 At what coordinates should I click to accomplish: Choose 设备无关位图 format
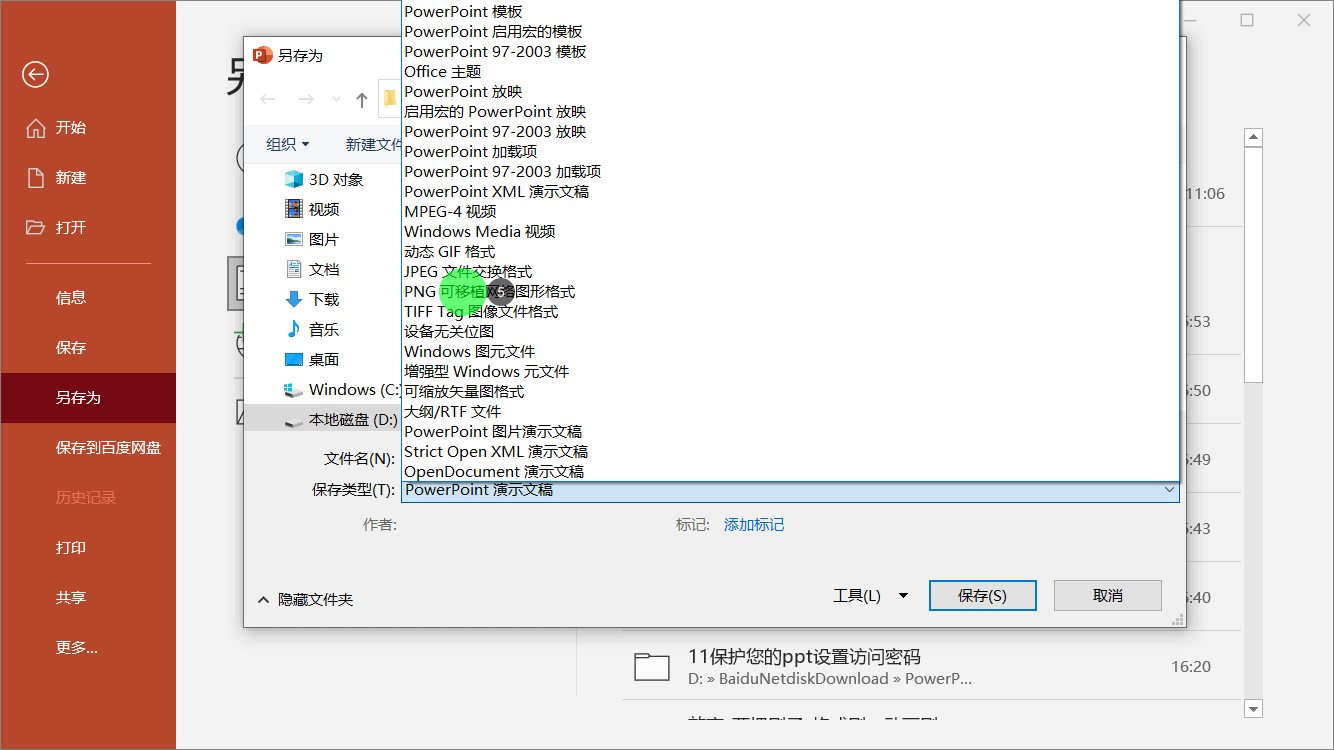[790, 332]
